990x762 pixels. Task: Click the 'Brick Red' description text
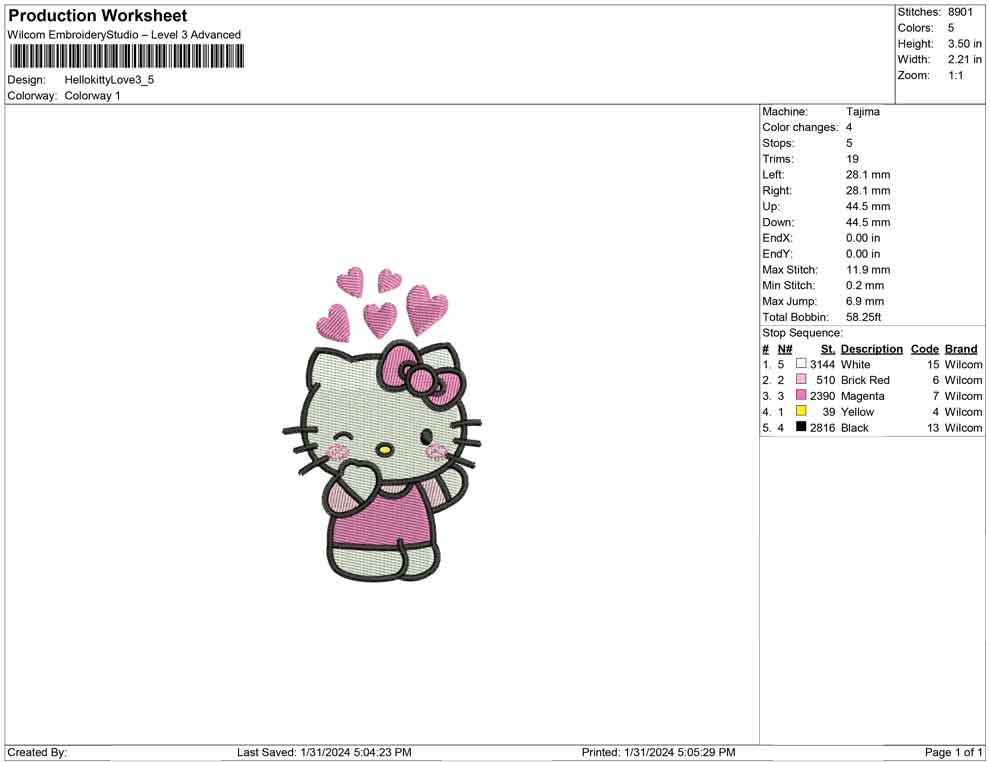coord(865,380)
